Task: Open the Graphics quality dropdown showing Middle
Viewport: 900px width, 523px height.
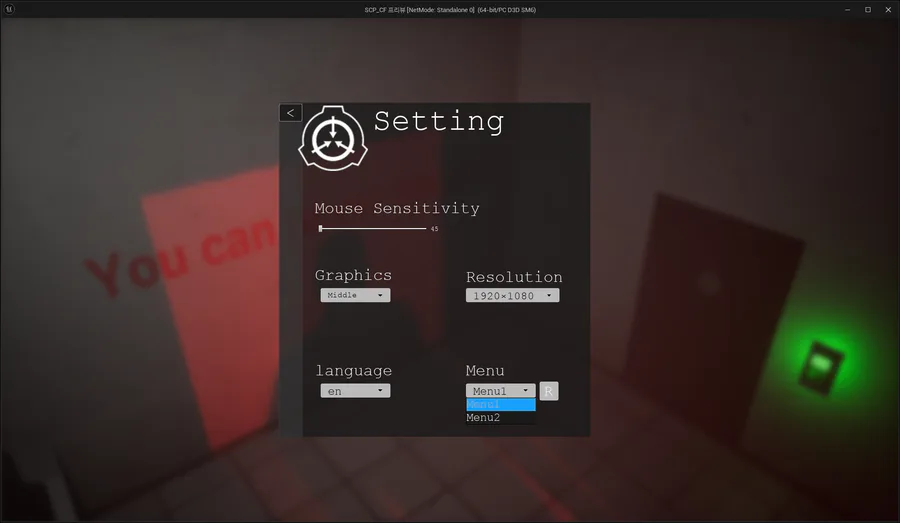Action: [x=355, y=295]
